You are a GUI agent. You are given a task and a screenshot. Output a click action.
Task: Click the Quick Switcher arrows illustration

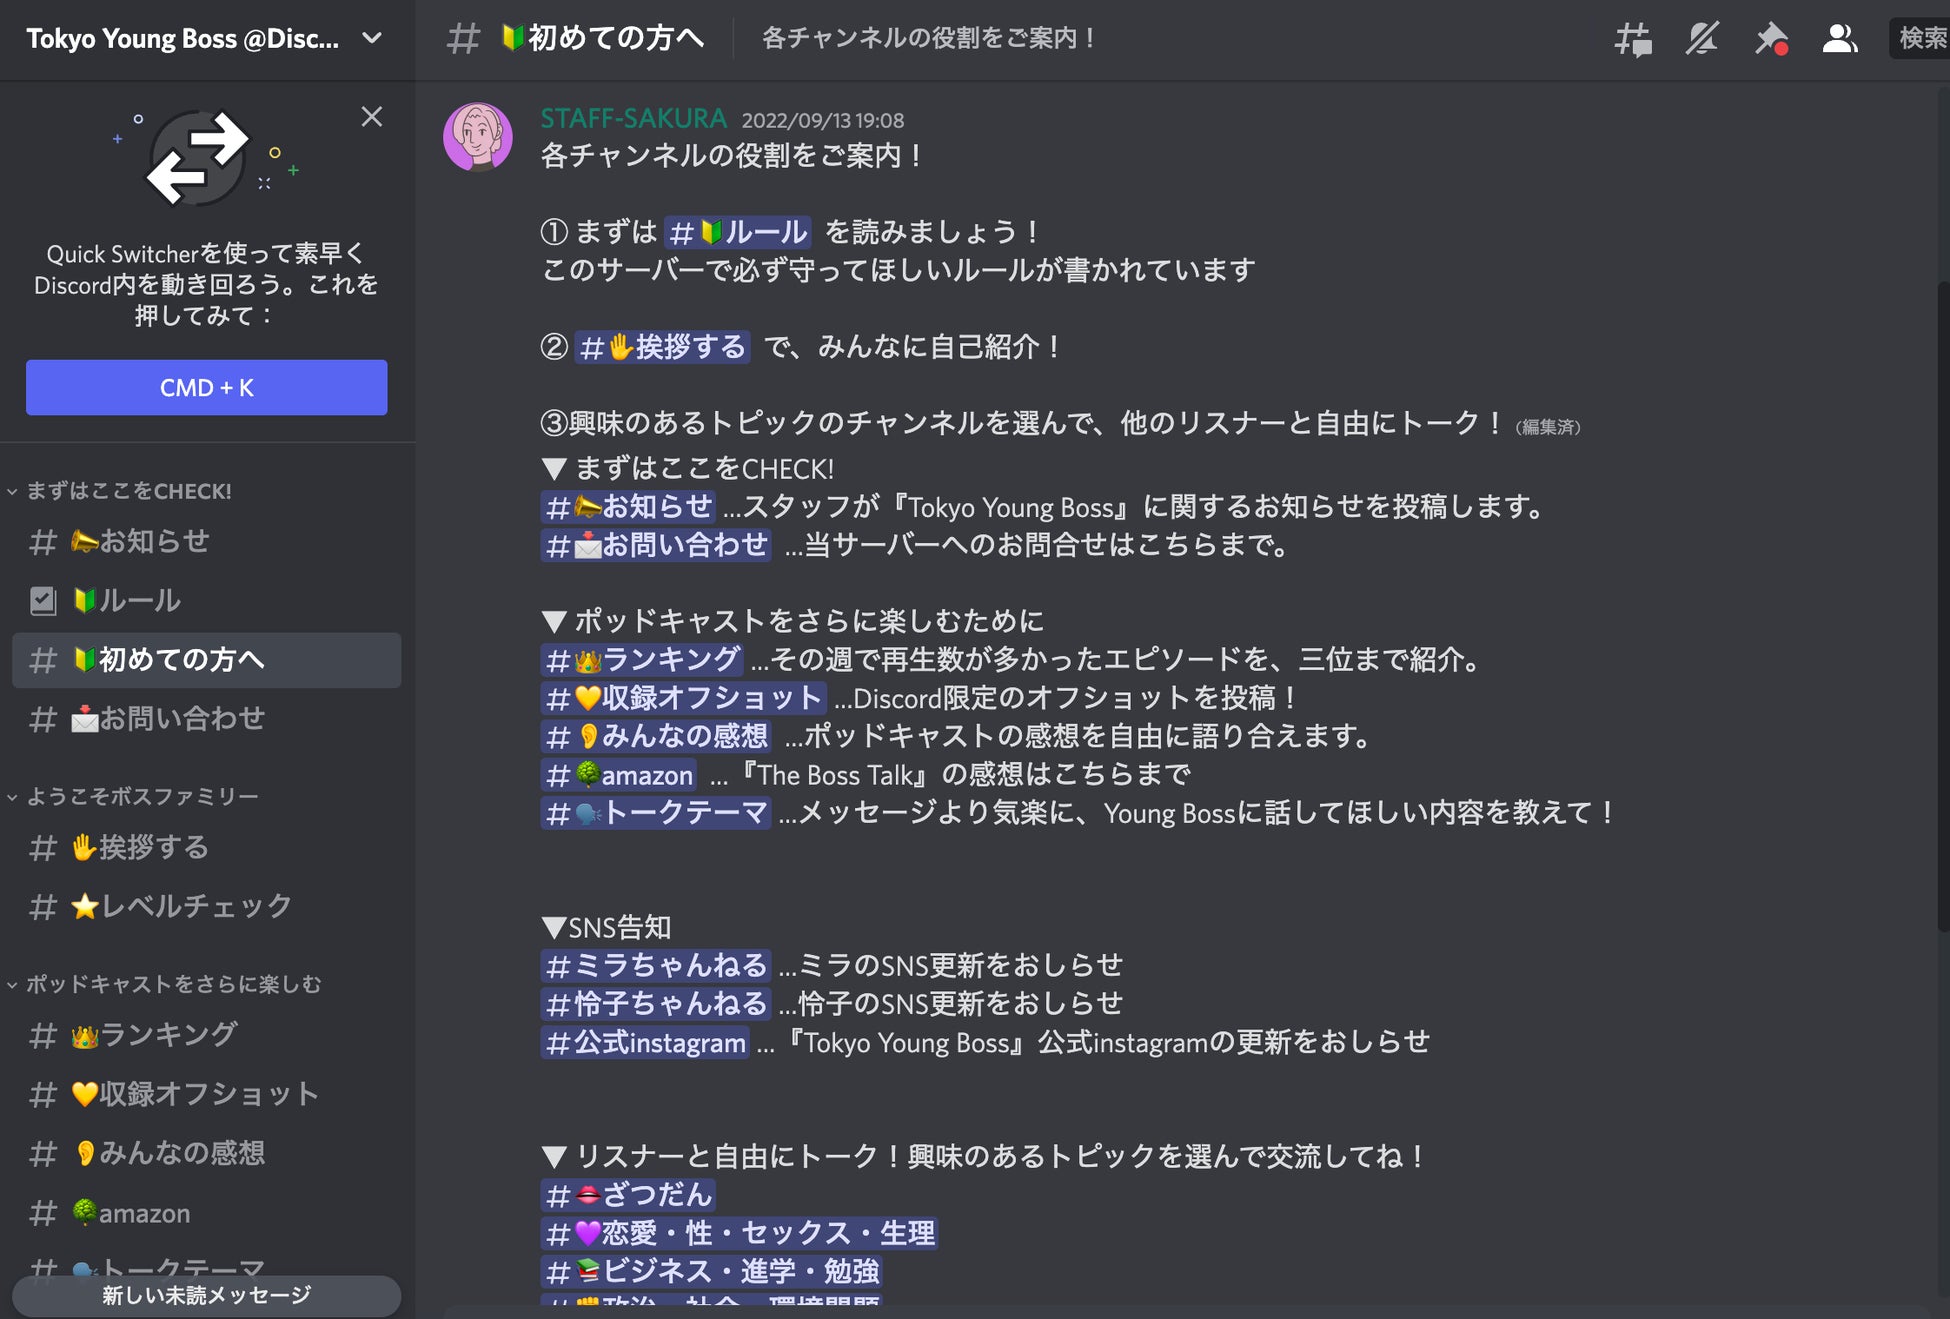point(198,158)
